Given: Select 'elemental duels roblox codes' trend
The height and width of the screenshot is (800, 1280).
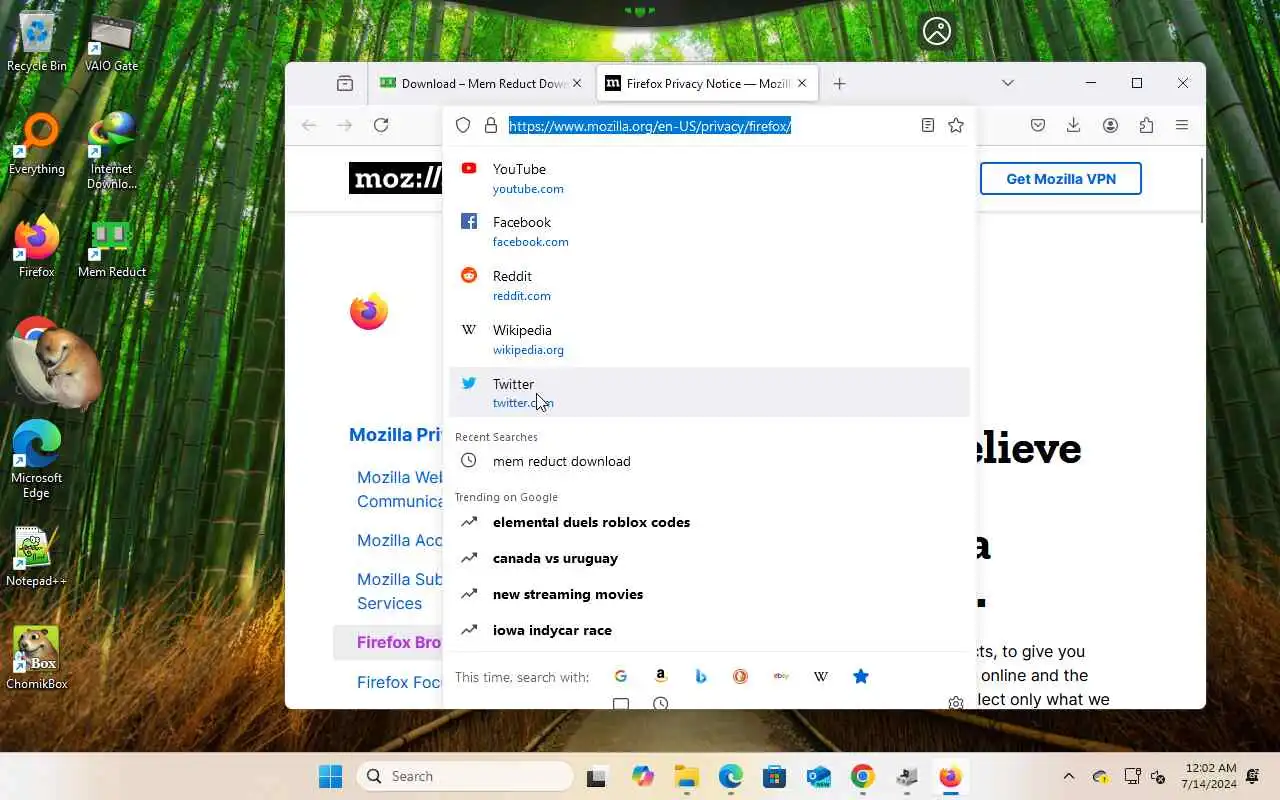Looking at the screenshot, I should (x=709, y=522).
